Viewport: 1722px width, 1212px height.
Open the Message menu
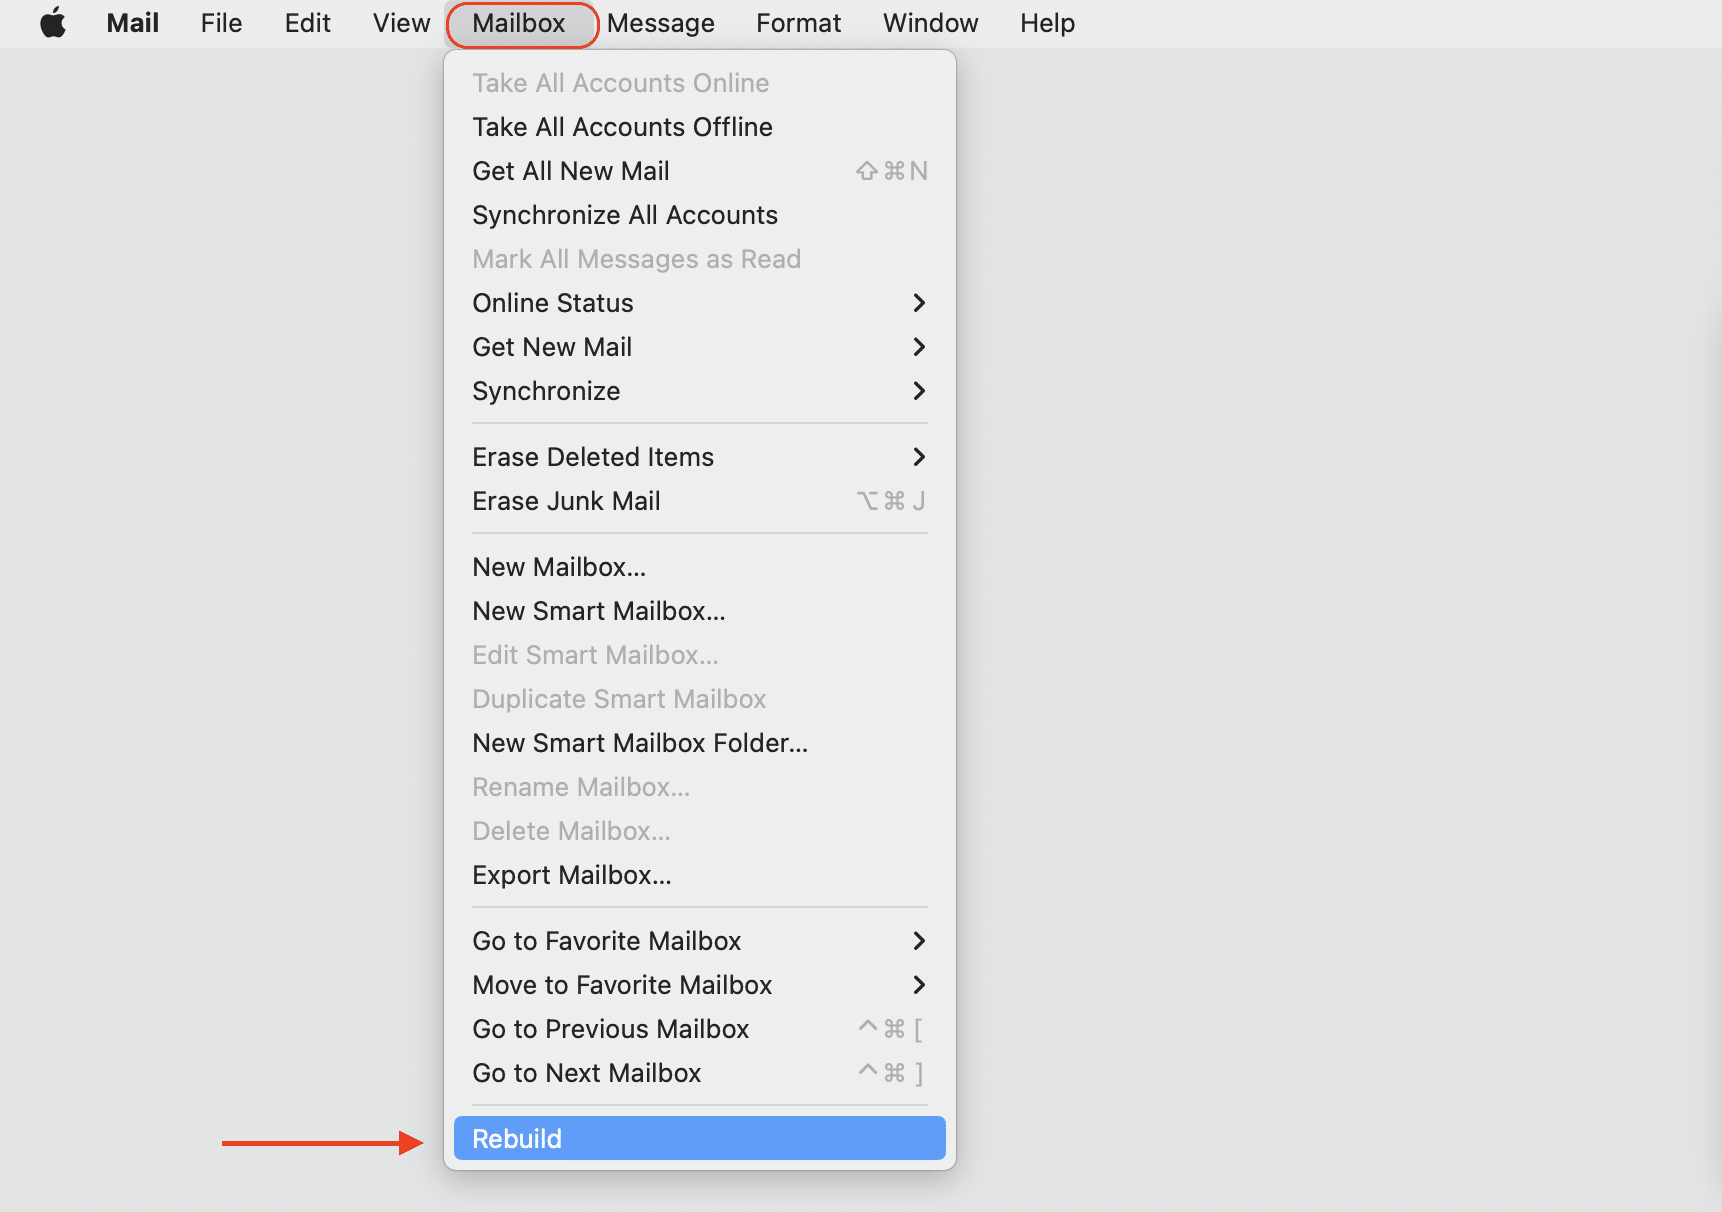tap(660, 23)
